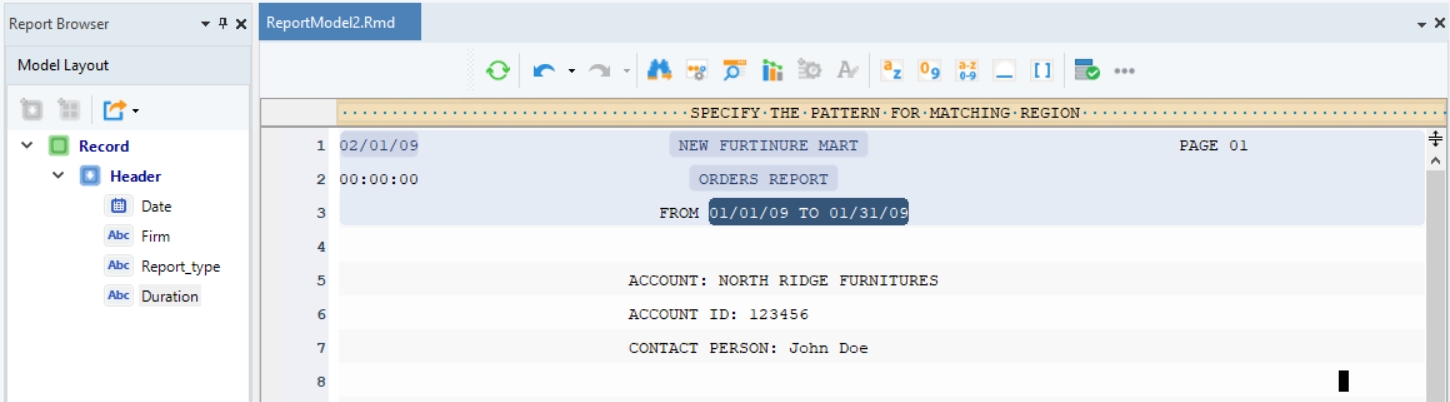This screenshot has width=1450, height=402.
Task: Toggle the pin on Report Browser panel
Action: [x=223, y=24]
